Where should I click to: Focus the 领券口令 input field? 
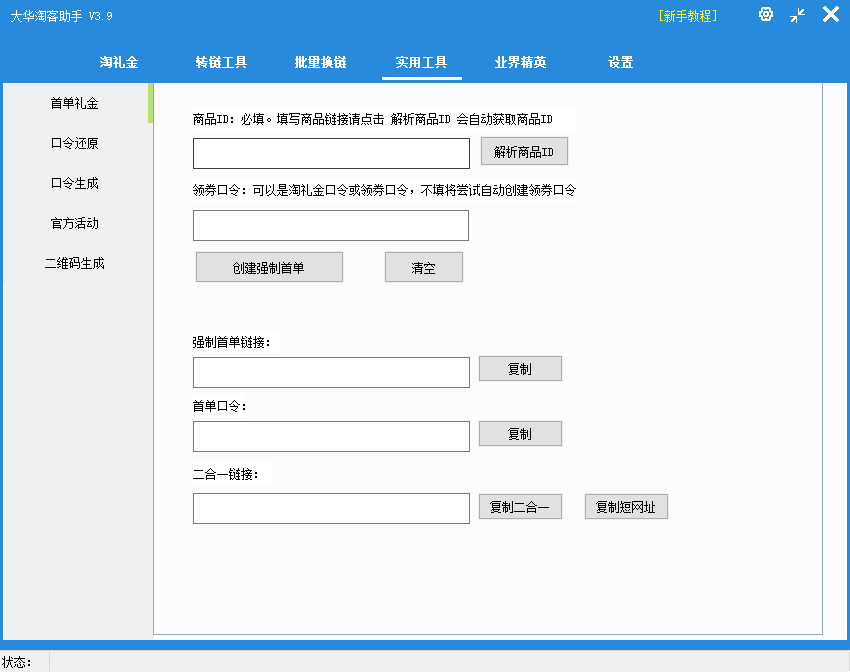coord(331,225)
